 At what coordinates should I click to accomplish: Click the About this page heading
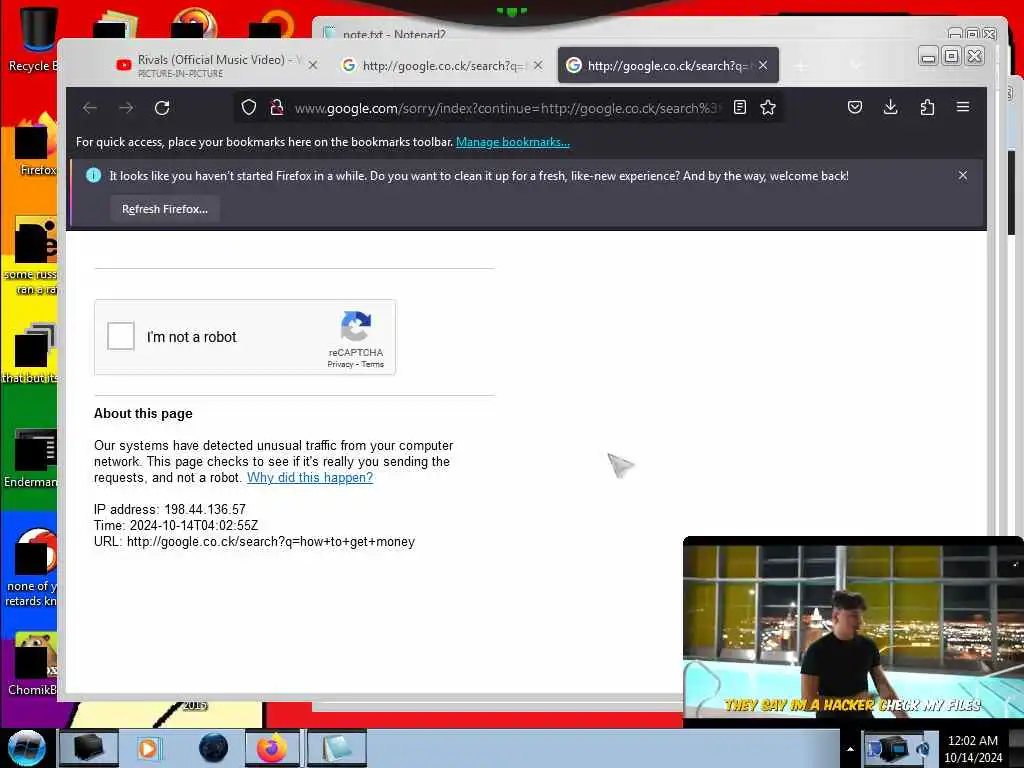[143, 413]
